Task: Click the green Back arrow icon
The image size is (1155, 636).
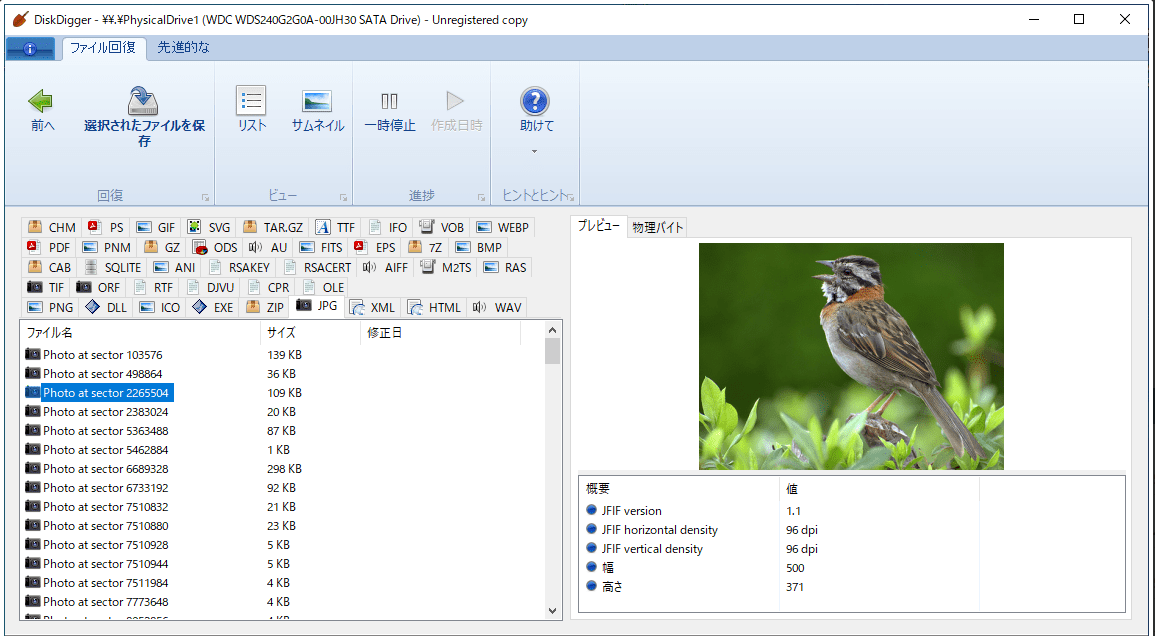Action: [41, 101]
